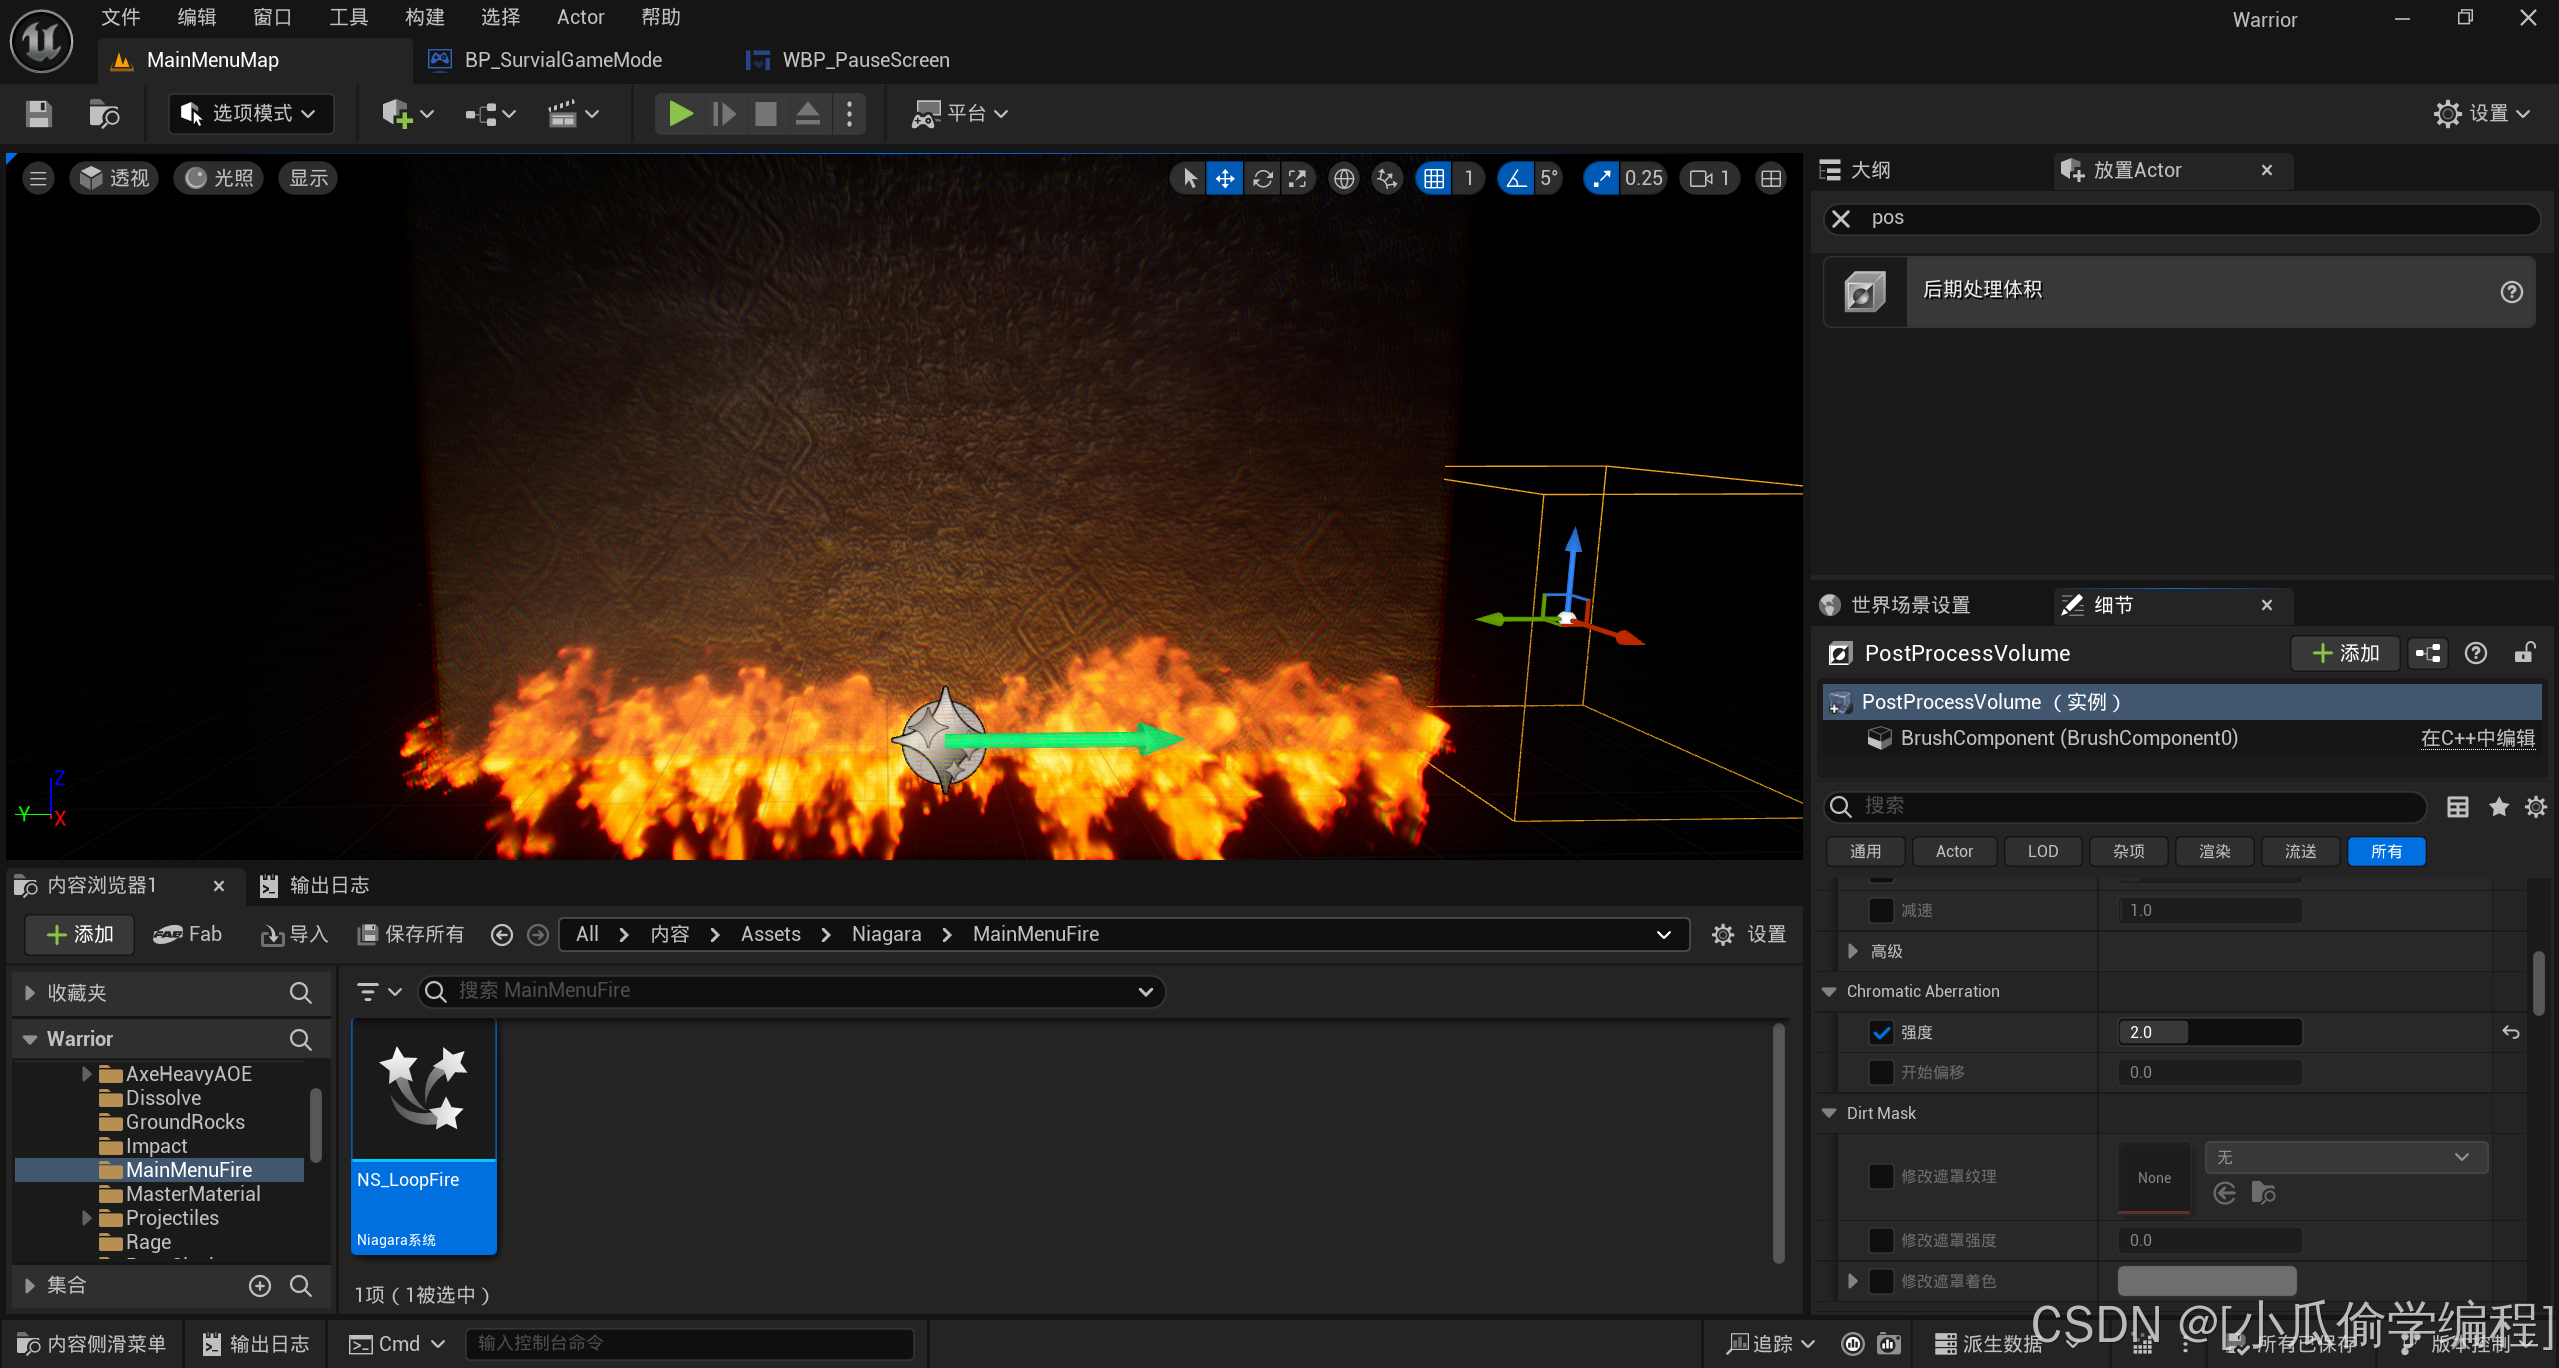The height and width of the screenshot is (1368, 2559).
Task: Click the 保存所有 button in content browser
Action: click(411, 934)
